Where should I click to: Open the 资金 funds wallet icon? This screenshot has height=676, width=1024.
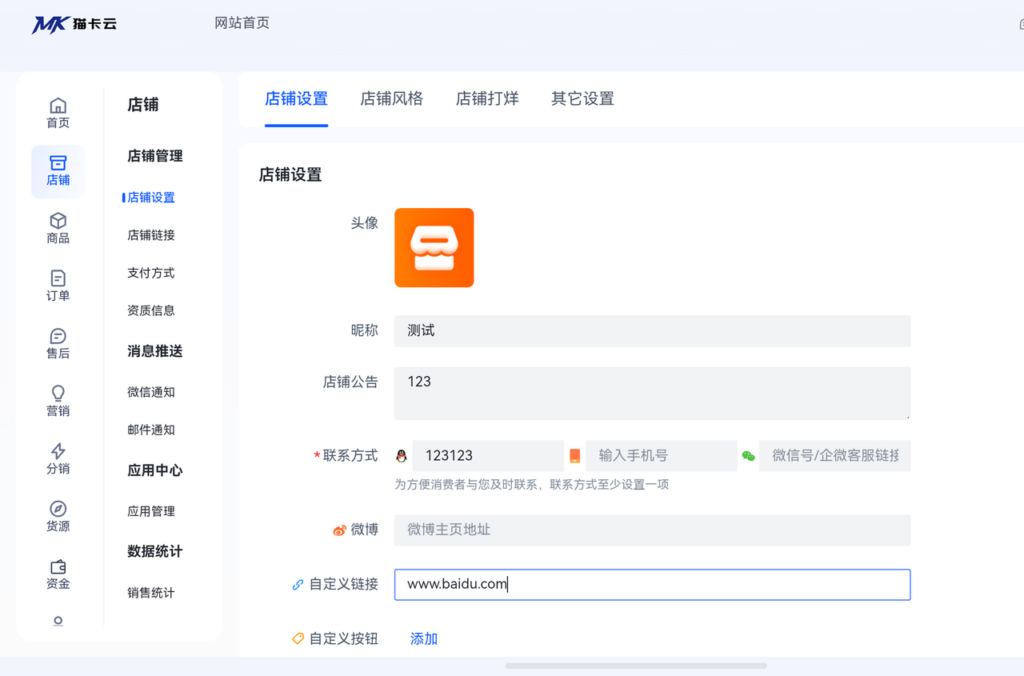[58, 574]
